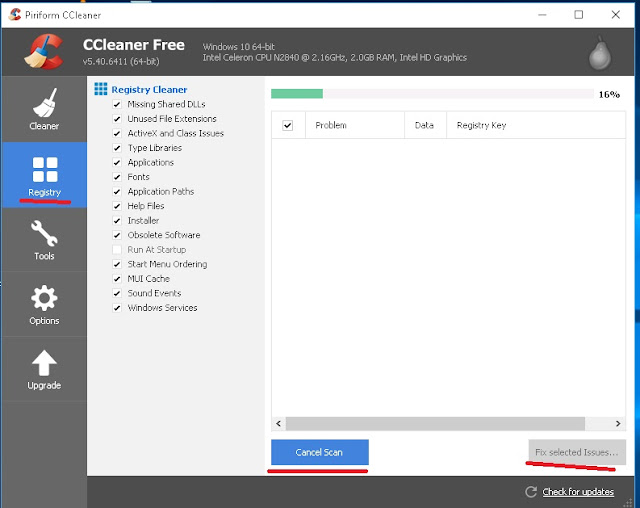Click the CCleaner logo in header
The image size is (640, 508).
44,51
